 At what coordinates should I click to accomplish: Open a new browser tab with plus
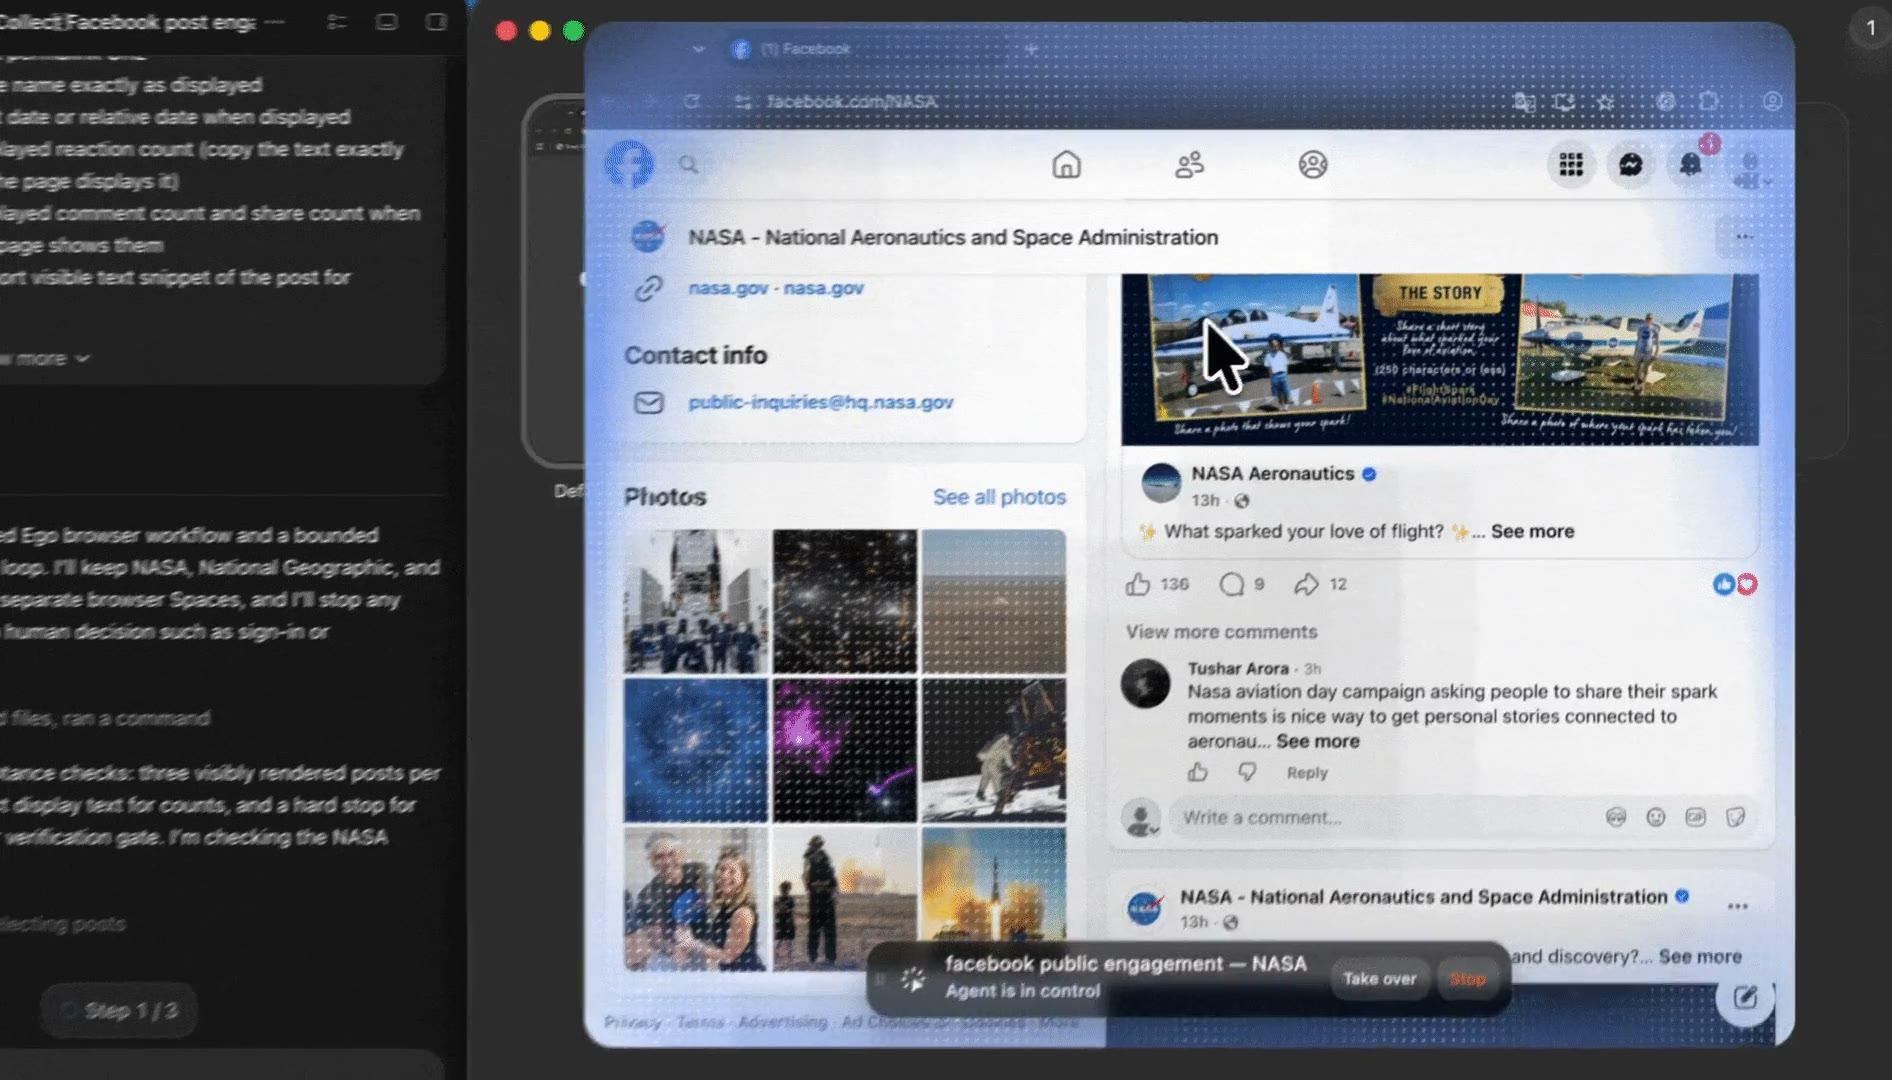[1031, 49]
